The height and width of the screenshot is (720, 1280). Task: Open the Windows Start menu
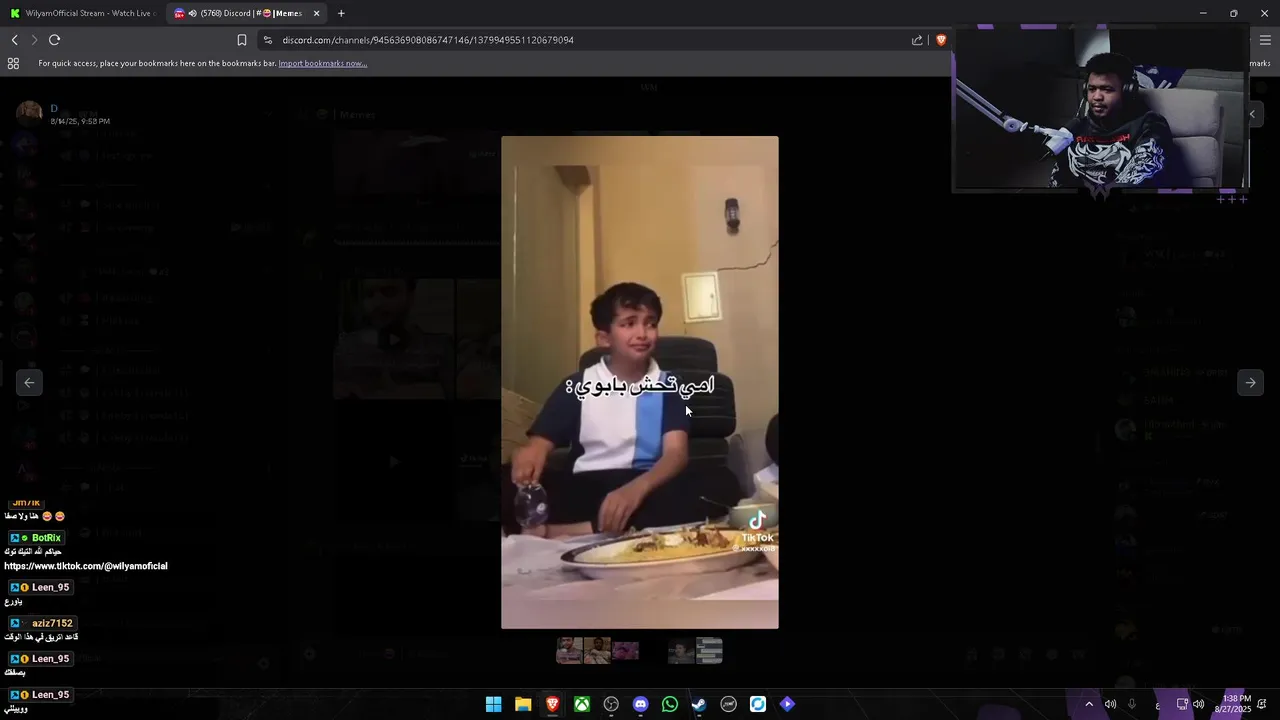pyautogui.click(x=493, y=704)
